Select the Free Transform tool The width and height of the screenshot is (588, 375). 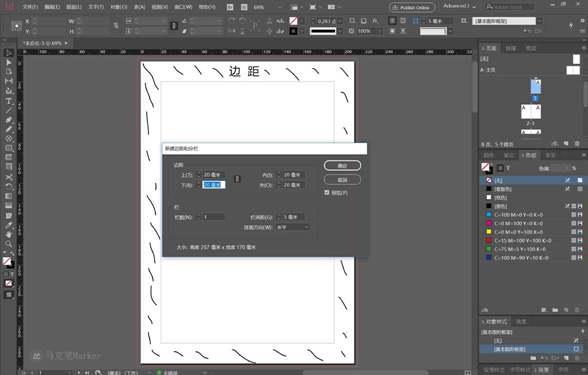8,186
